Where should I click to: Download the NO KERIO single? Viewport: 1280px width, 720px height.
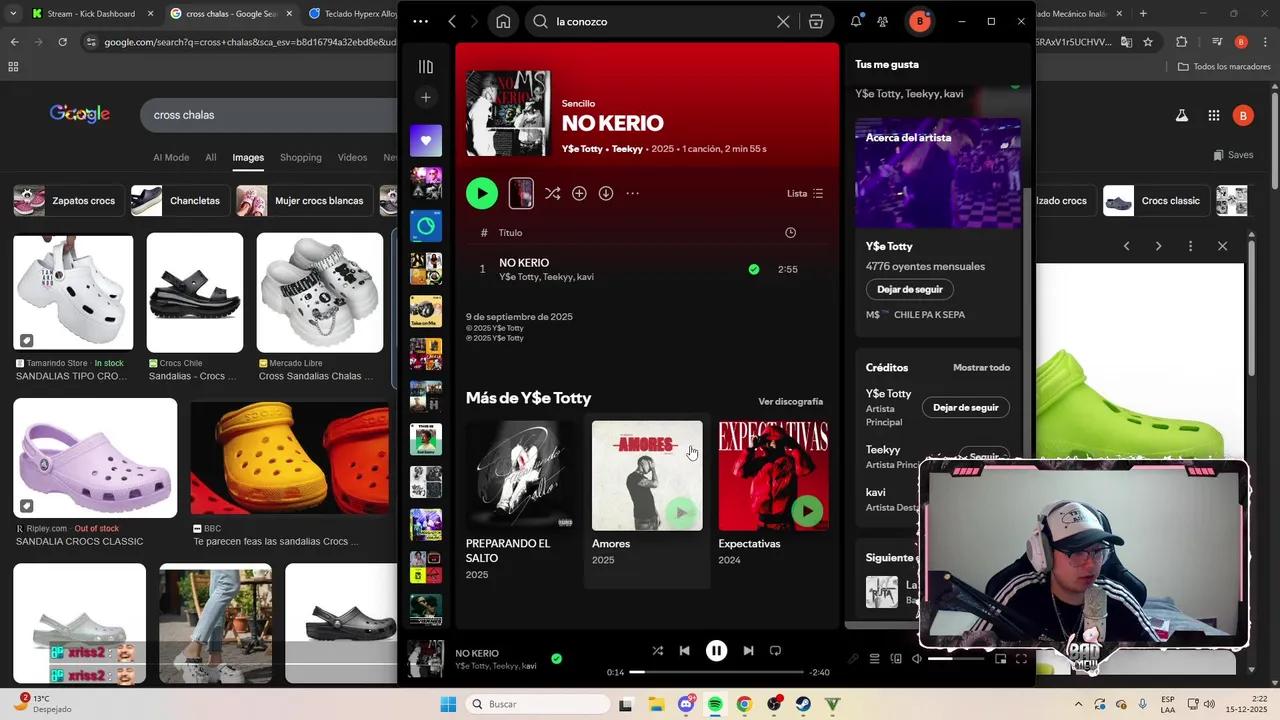click(x=606, y=193)
